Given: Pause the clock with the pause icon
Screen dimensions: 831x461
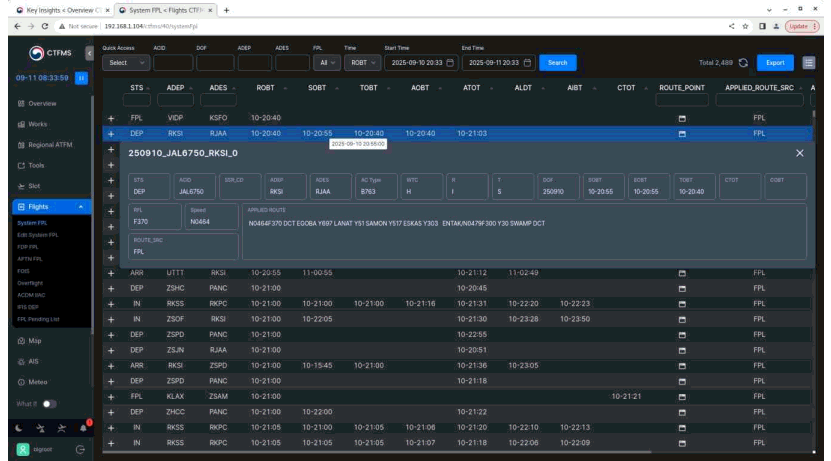Looking at the screenshot, I should [82, 78].
